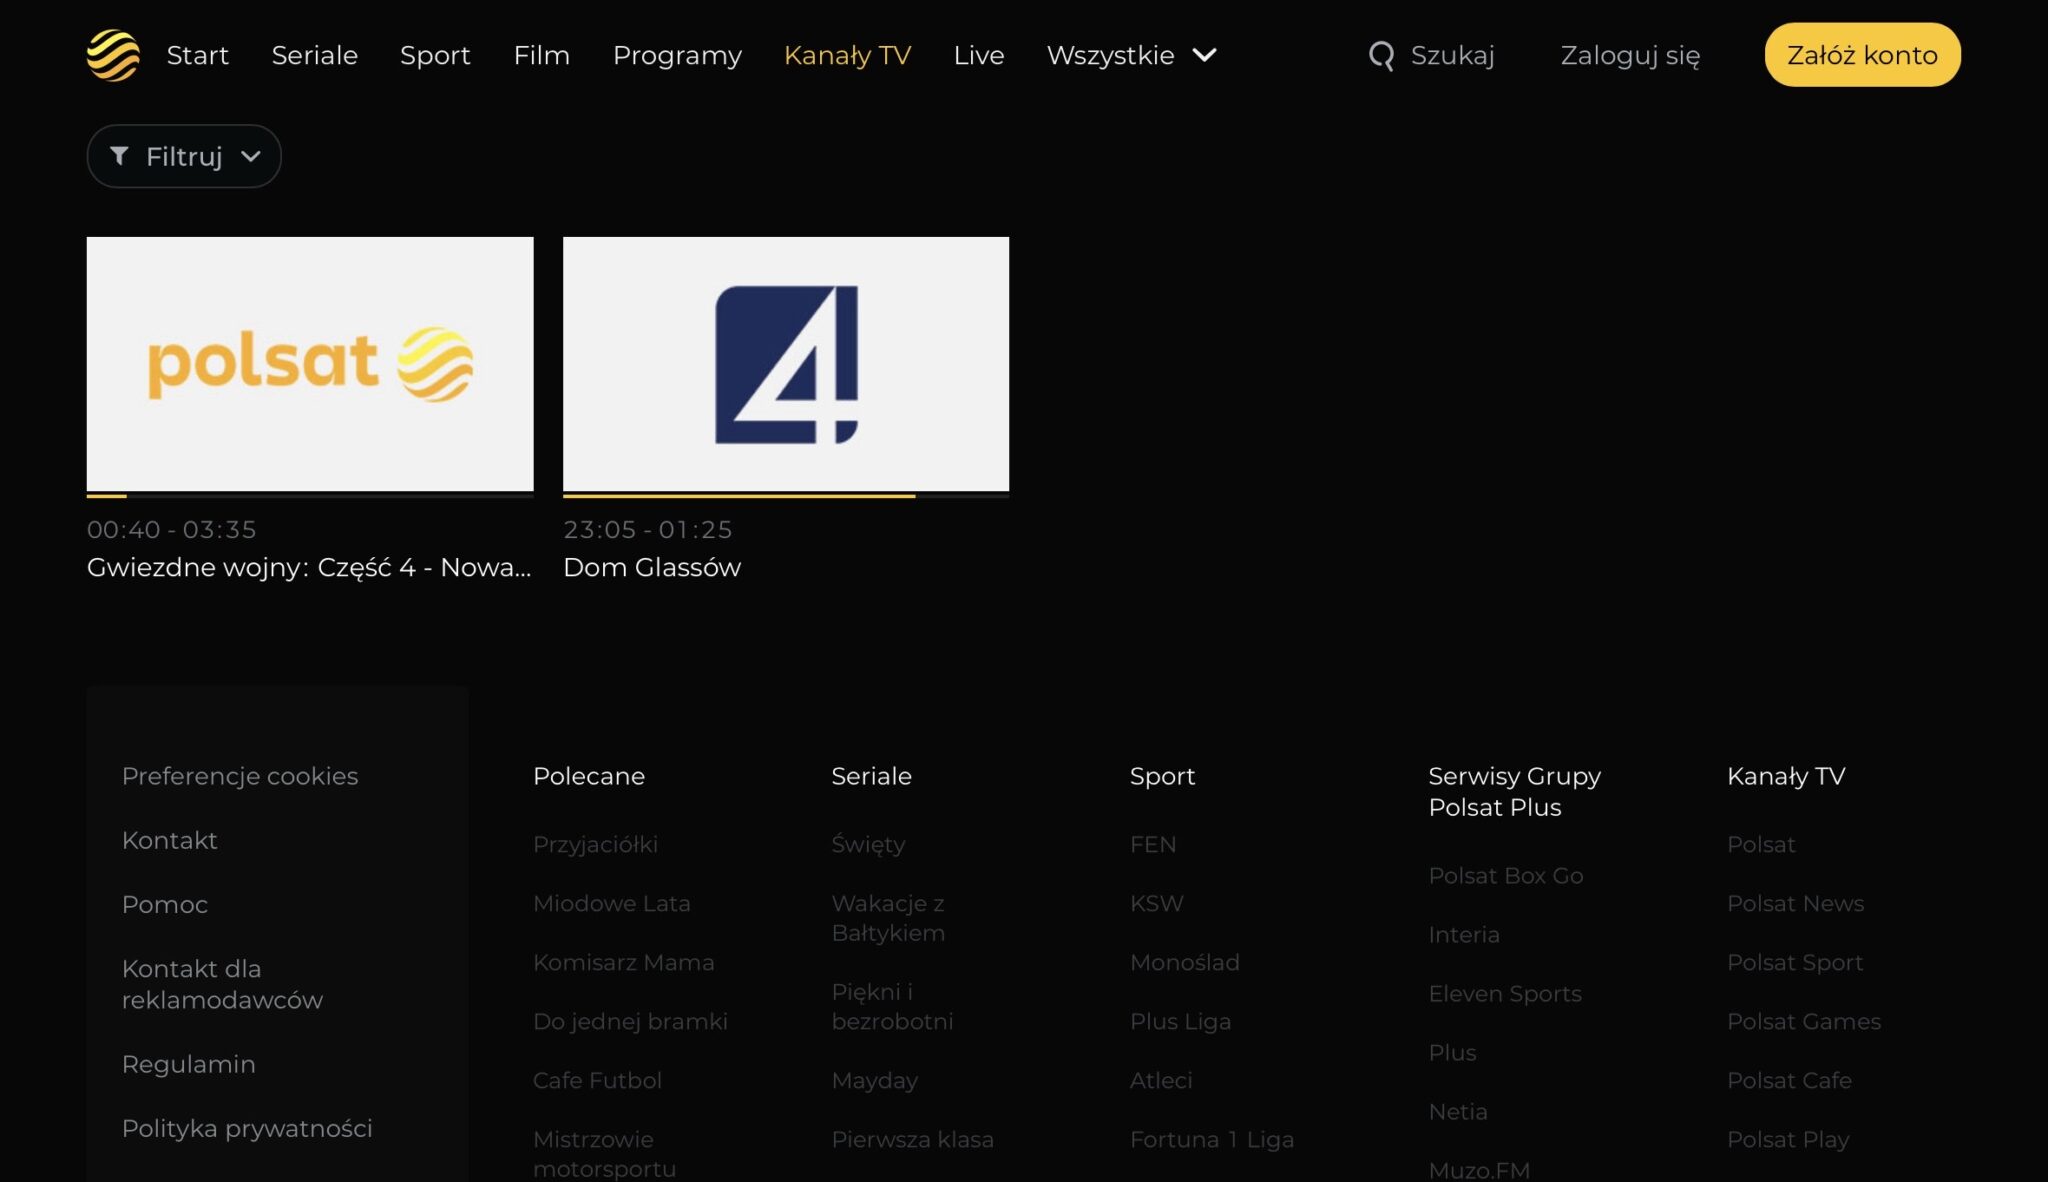
Task: Click the Dom Glassów progress bar
Action: (786, 495)
